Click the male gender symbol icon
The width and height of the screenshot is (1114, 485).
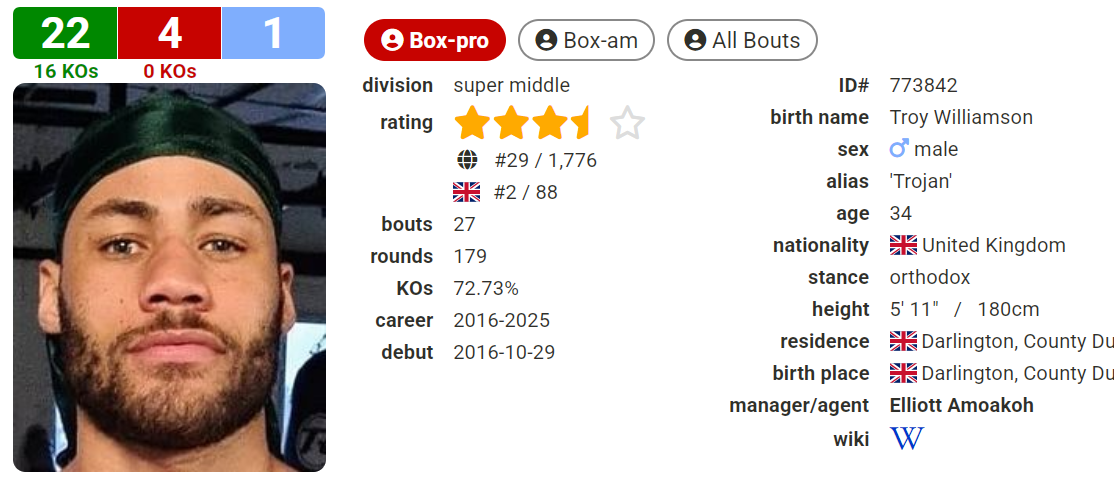[899, 149]
